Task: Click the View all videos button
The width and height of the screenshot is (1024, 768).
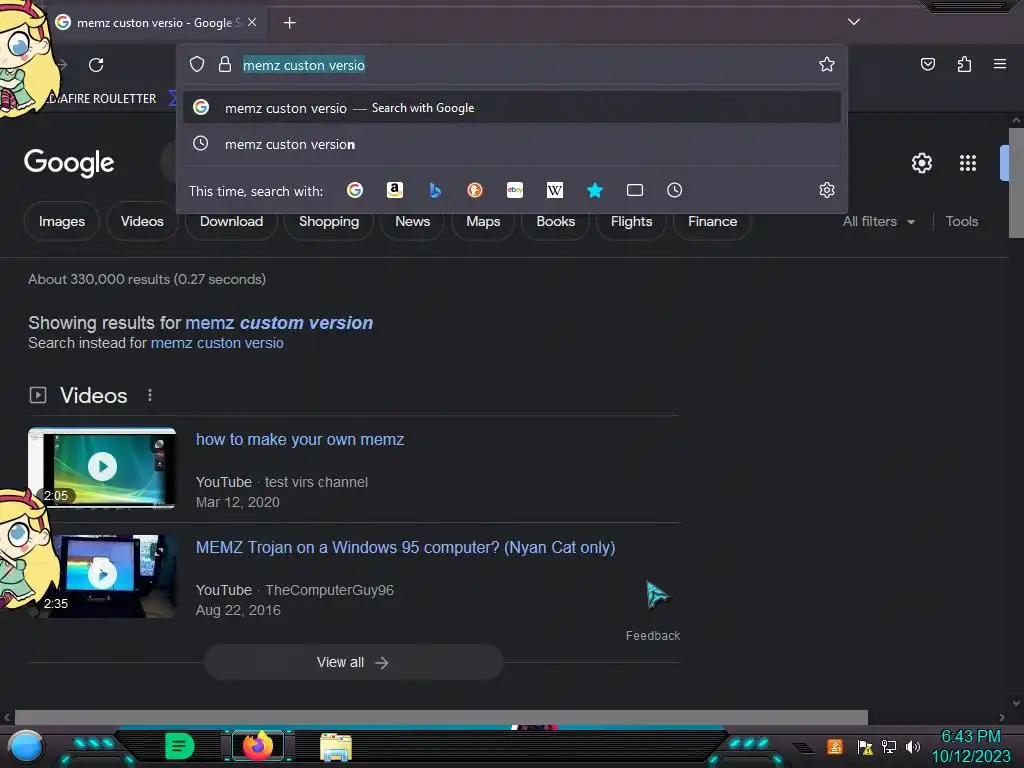Action: click(353, 662)
